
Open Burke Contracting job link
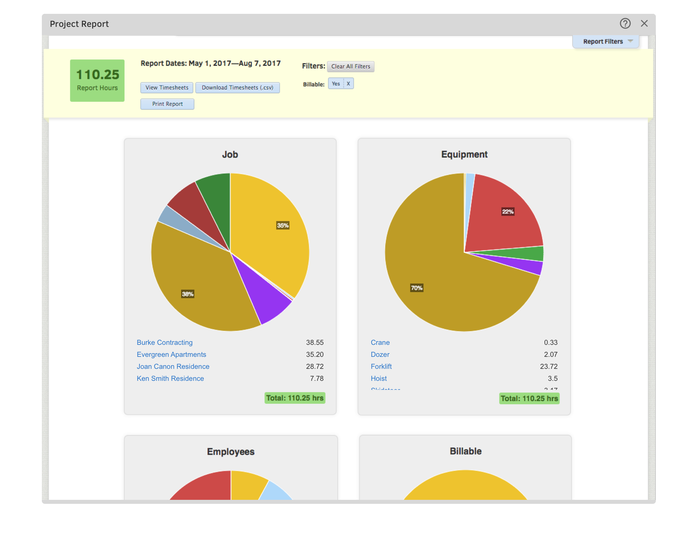pyautogui.click(x=165, y=342)
